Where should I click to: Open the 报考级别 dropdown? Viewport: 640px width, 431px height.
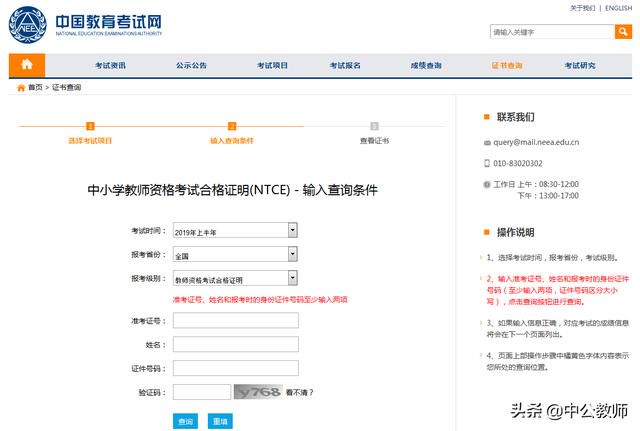point(235,278)
